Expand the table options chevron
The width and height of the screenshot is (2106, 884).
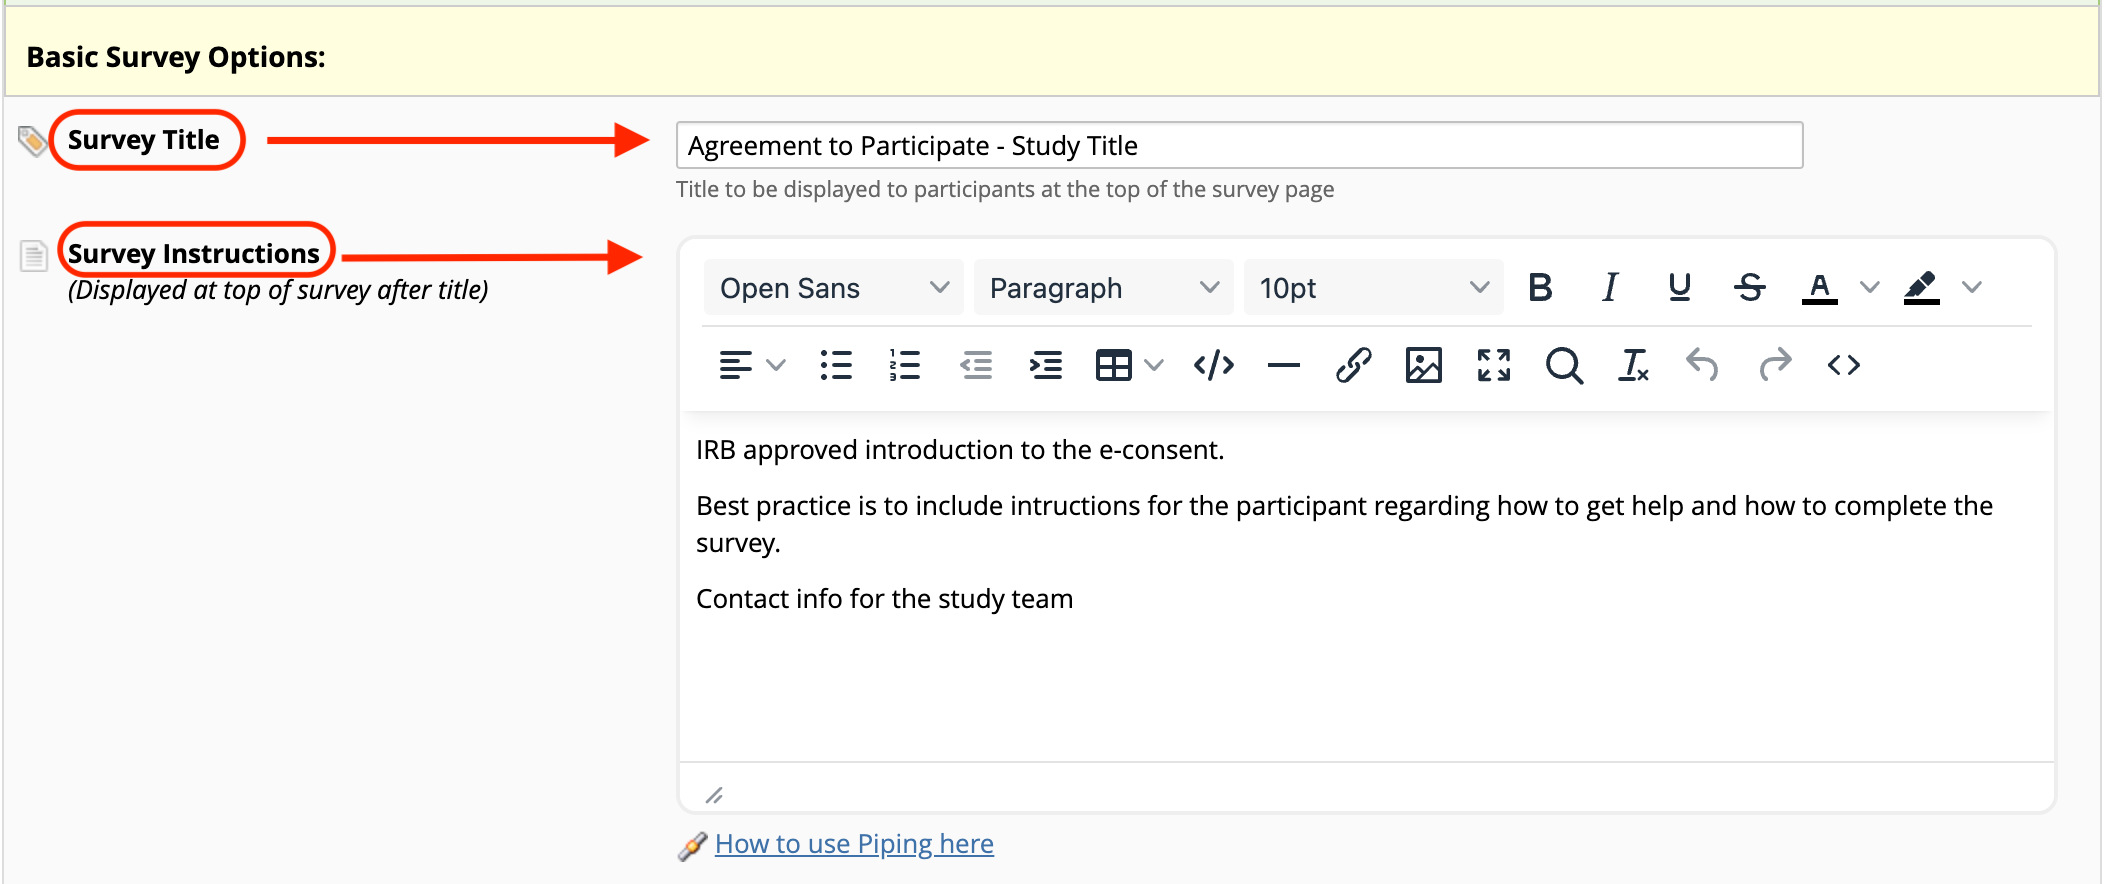(x=1154, y=365)
